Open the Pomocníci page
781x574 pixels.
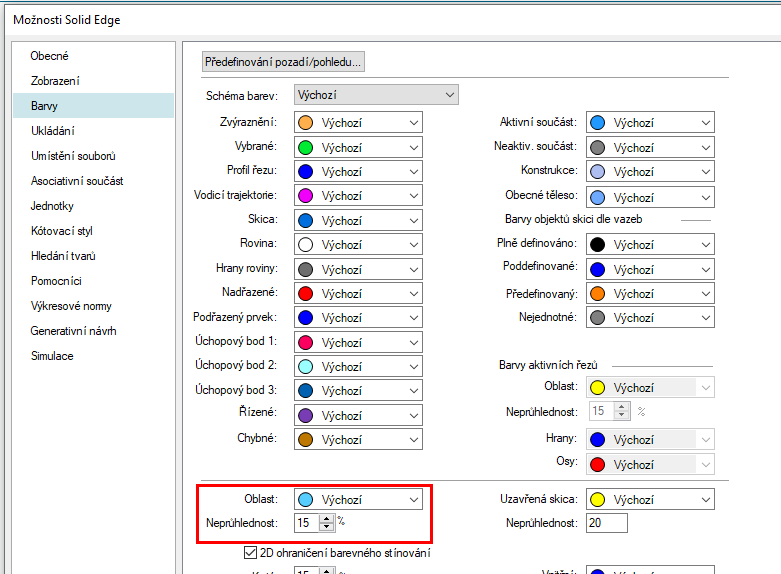coord(56,281)
